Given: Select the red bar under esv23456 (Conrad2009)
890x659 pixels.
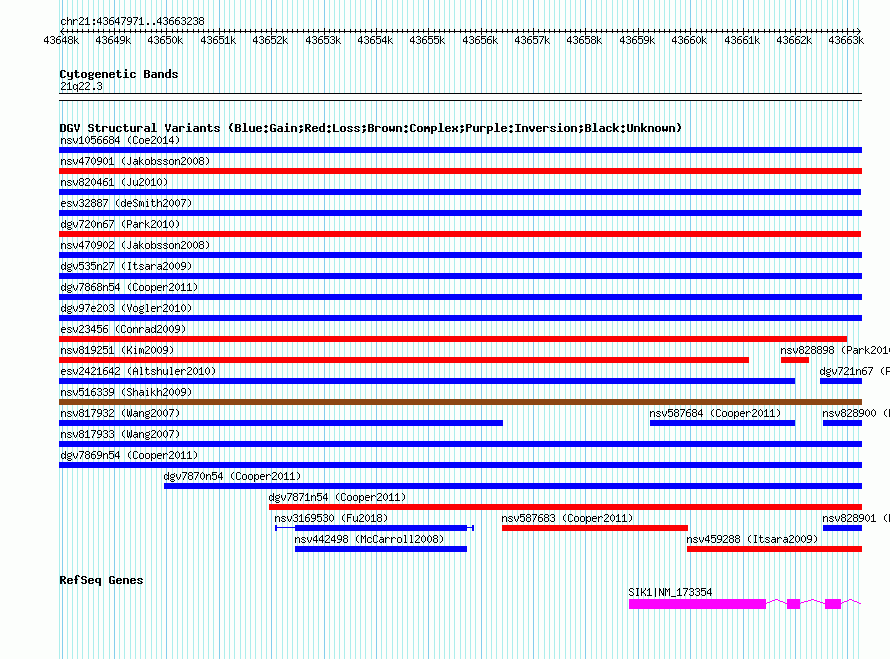Looking at the screenshot, I should pyautogui.click(x=453, y=339).
